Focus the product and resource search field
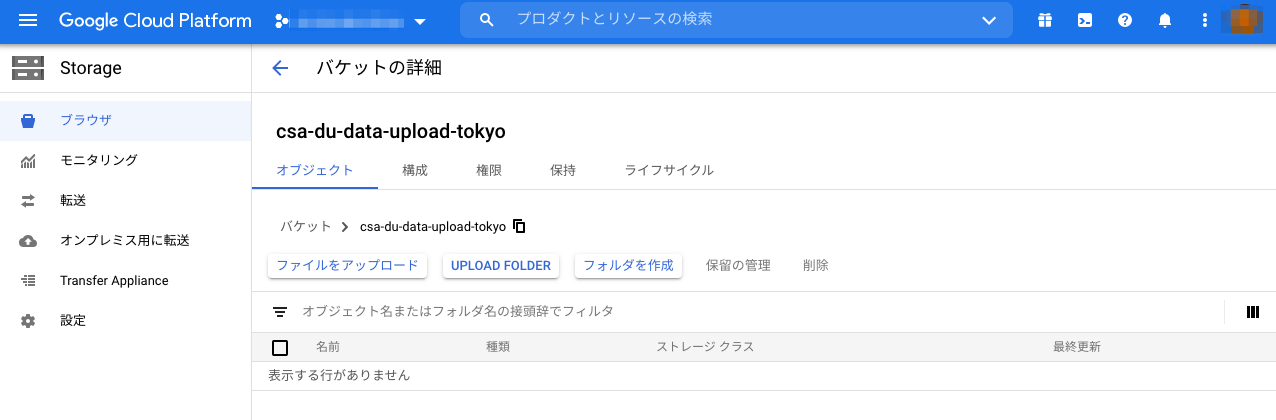Image resolution: width=1276 pixels, height=420 pixels. tap(735, 20)
